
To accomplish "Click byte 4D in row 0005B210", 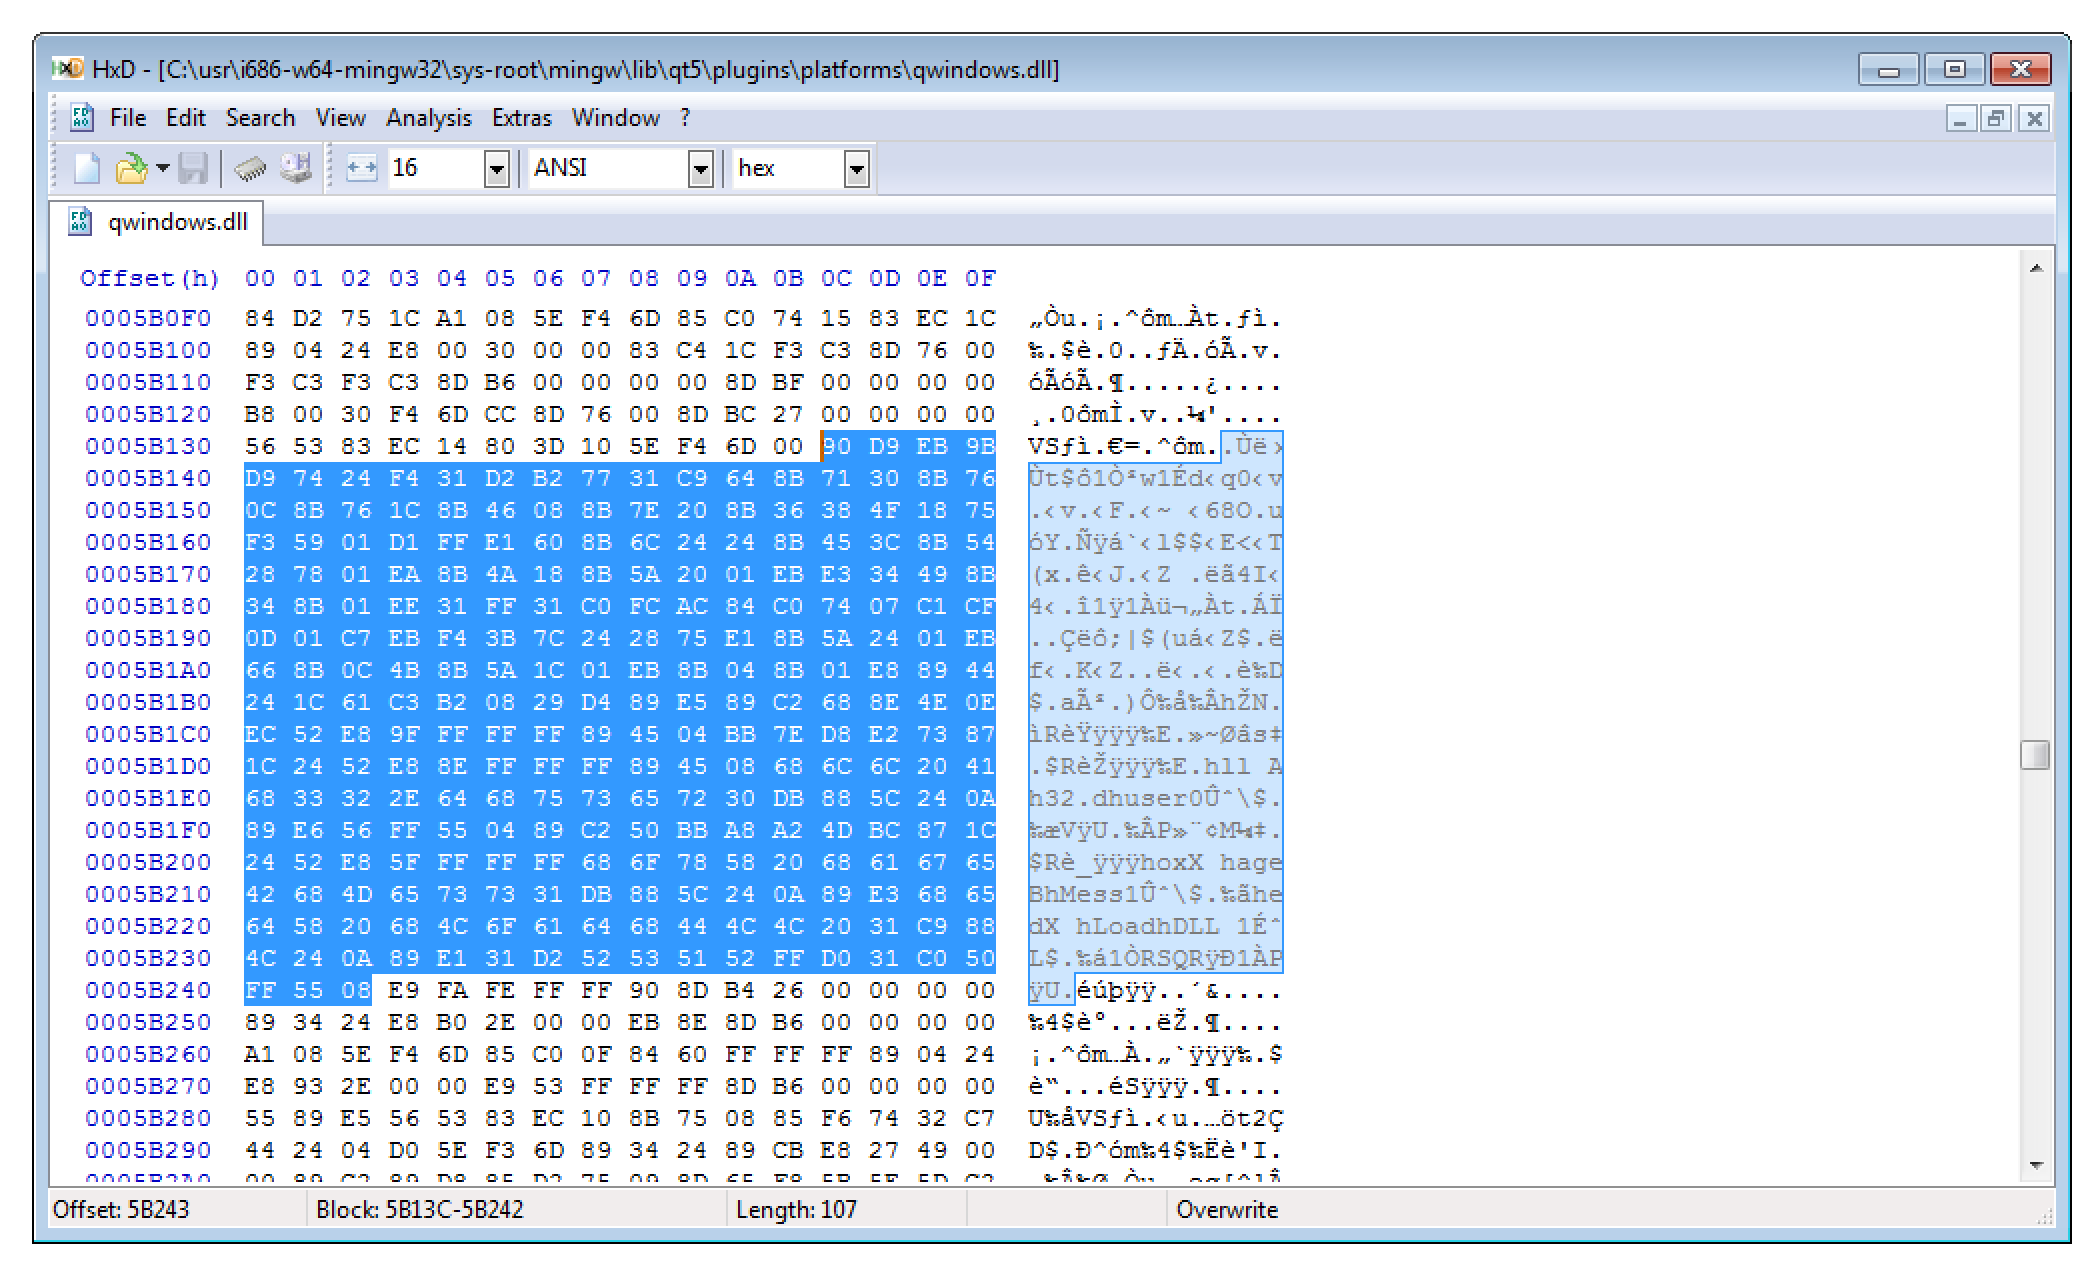I will [356, 895].
